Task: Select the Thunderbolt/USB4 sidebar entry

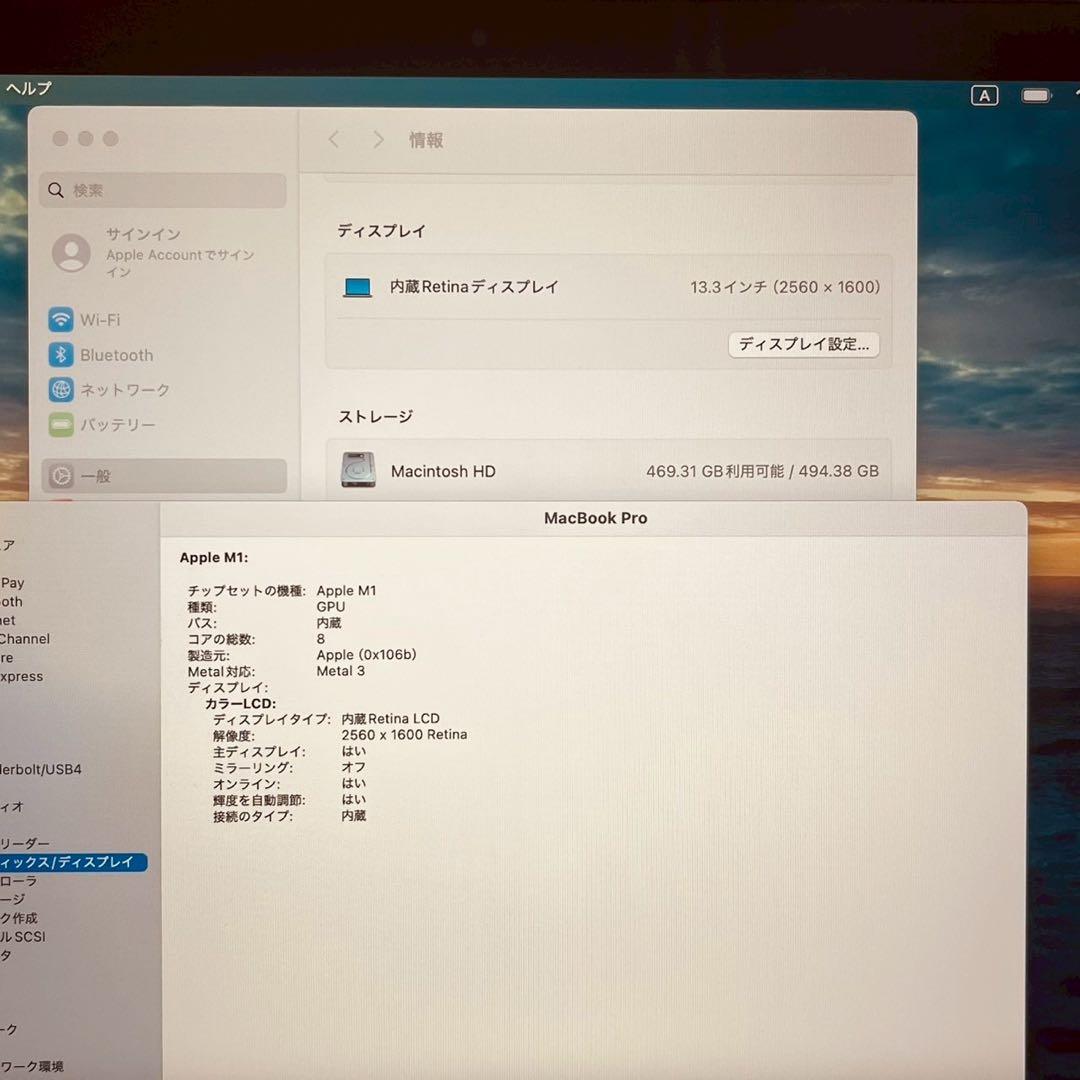Action: (x=40, y=770)
